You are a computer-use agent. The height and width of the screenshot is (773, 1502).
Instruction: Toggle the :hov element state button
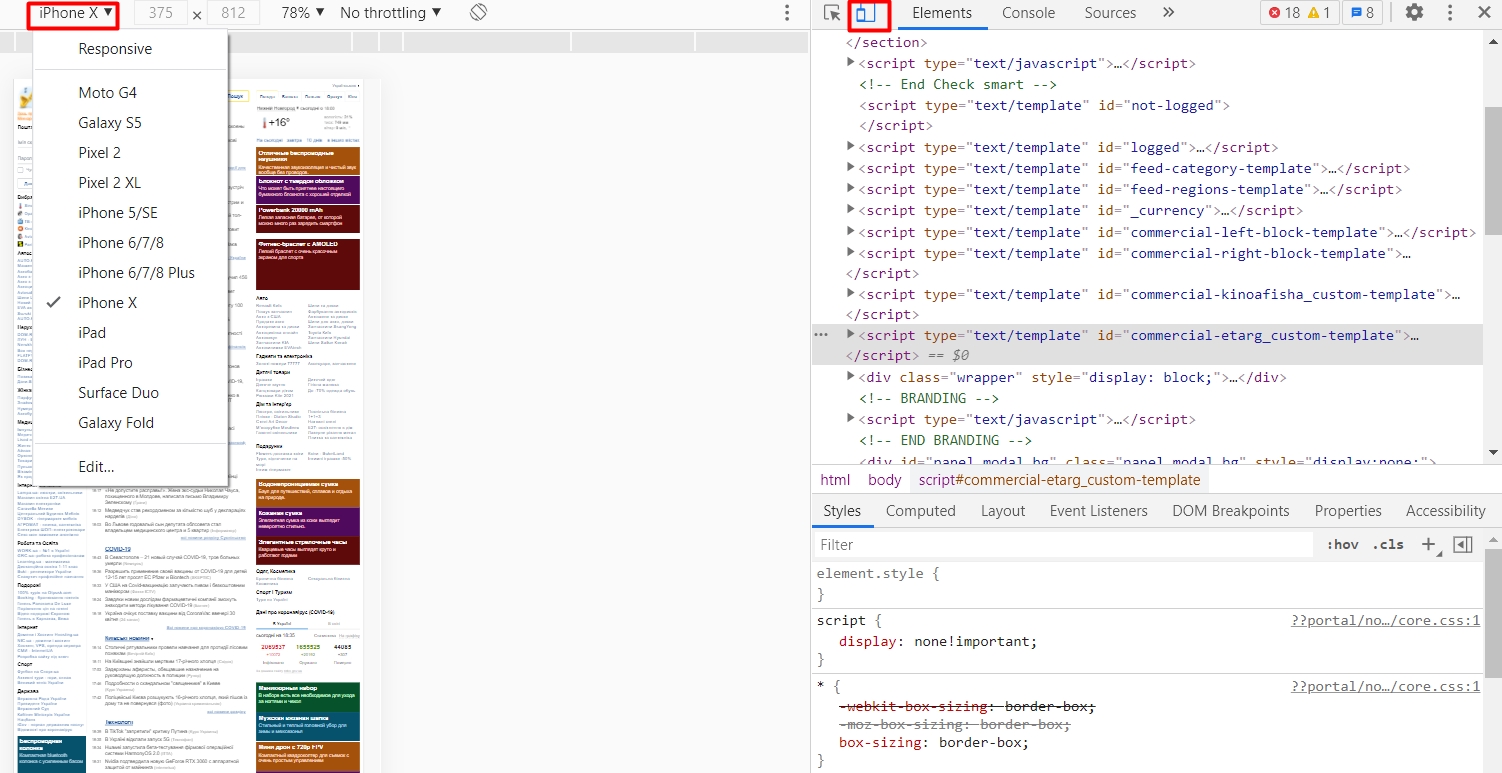[x=1342, y=545]
